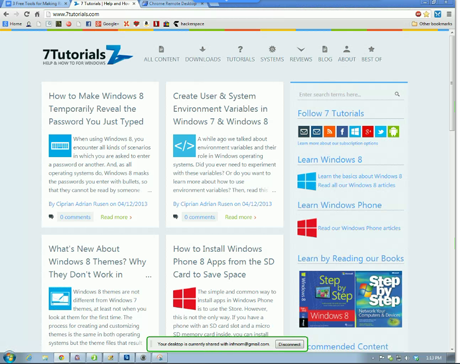Click the keyboard icon in password article
This screenshot has width=460, height=364.
pyautogui.click(x=60, y=146)
